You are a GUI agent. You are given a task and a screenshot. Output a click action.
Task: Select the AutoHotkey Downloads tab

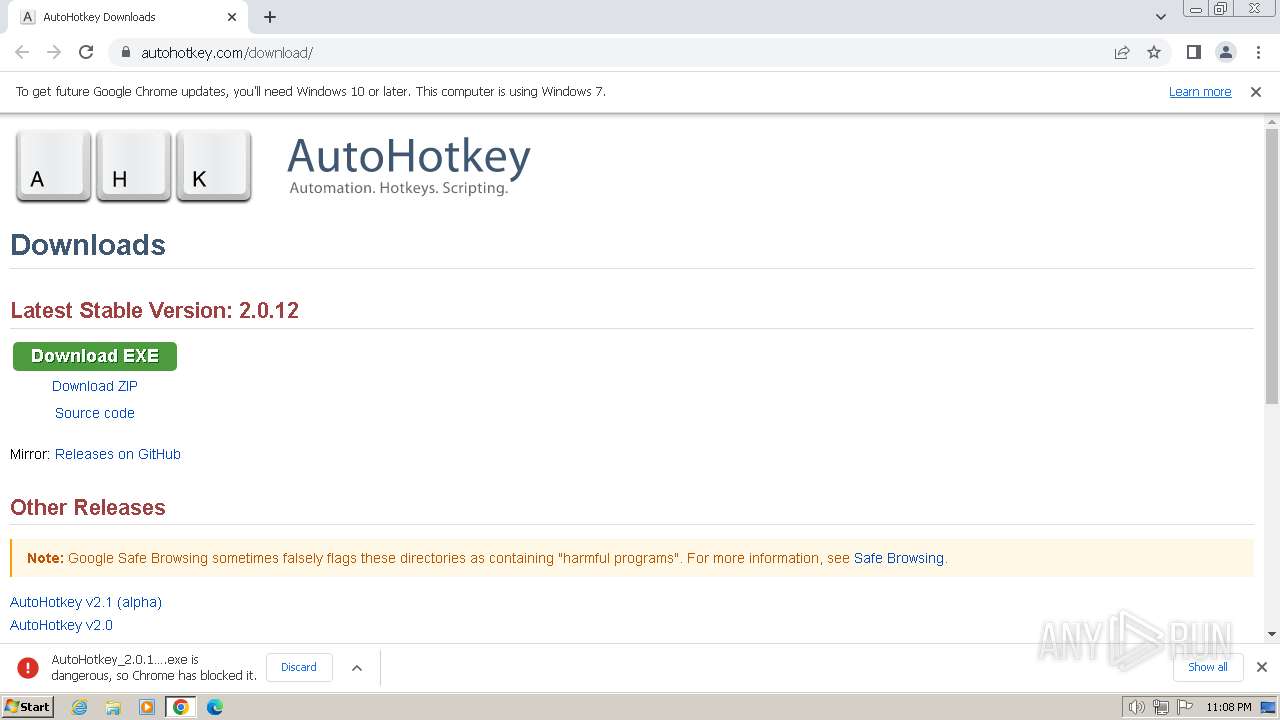[x=128, y=17]
